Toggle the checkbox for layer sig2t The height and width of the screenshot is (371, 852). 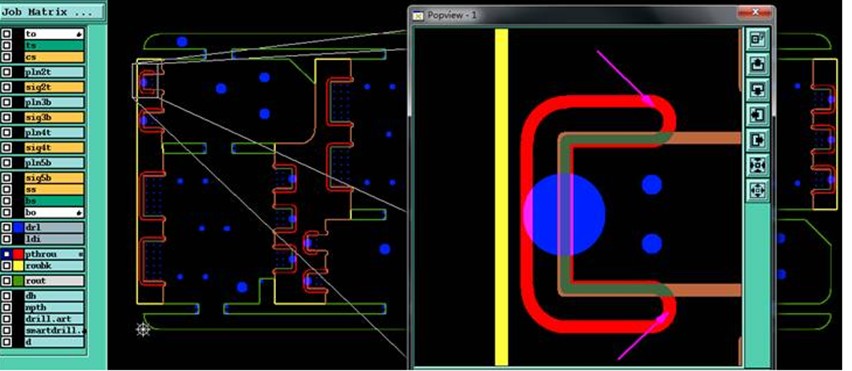tap(7, 87)
